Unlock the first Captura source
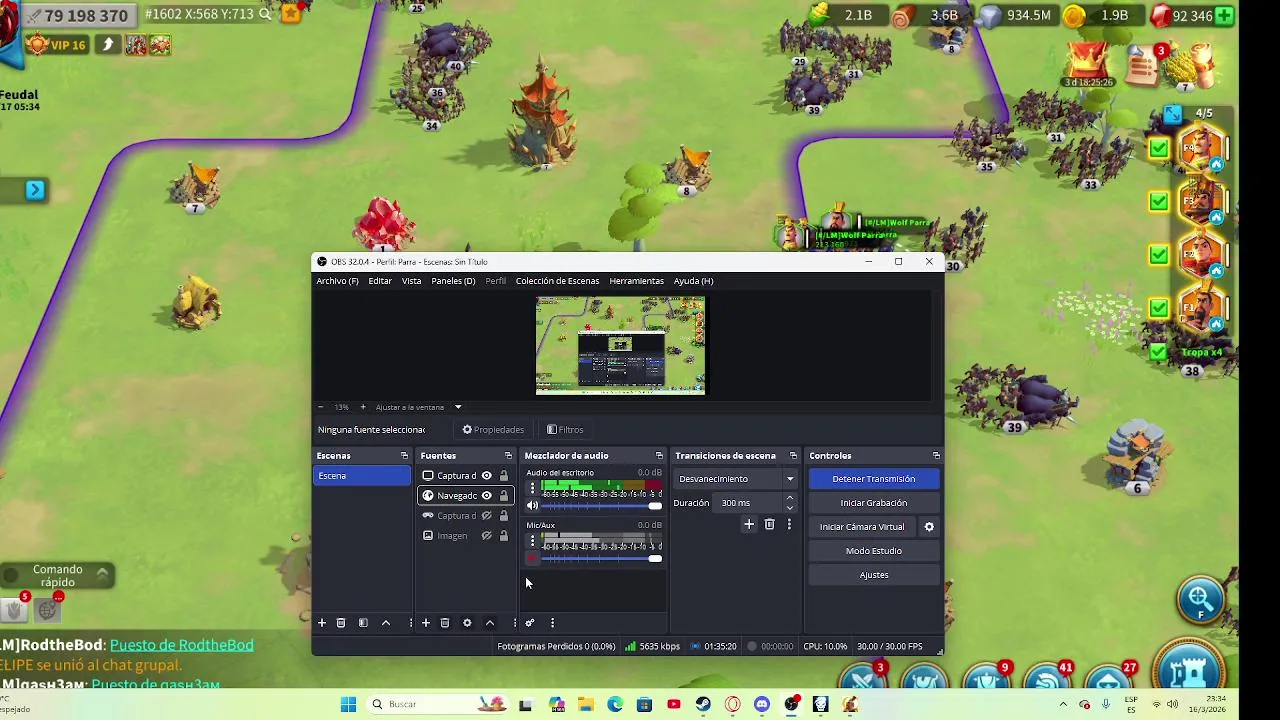 (x=504, y=476)
